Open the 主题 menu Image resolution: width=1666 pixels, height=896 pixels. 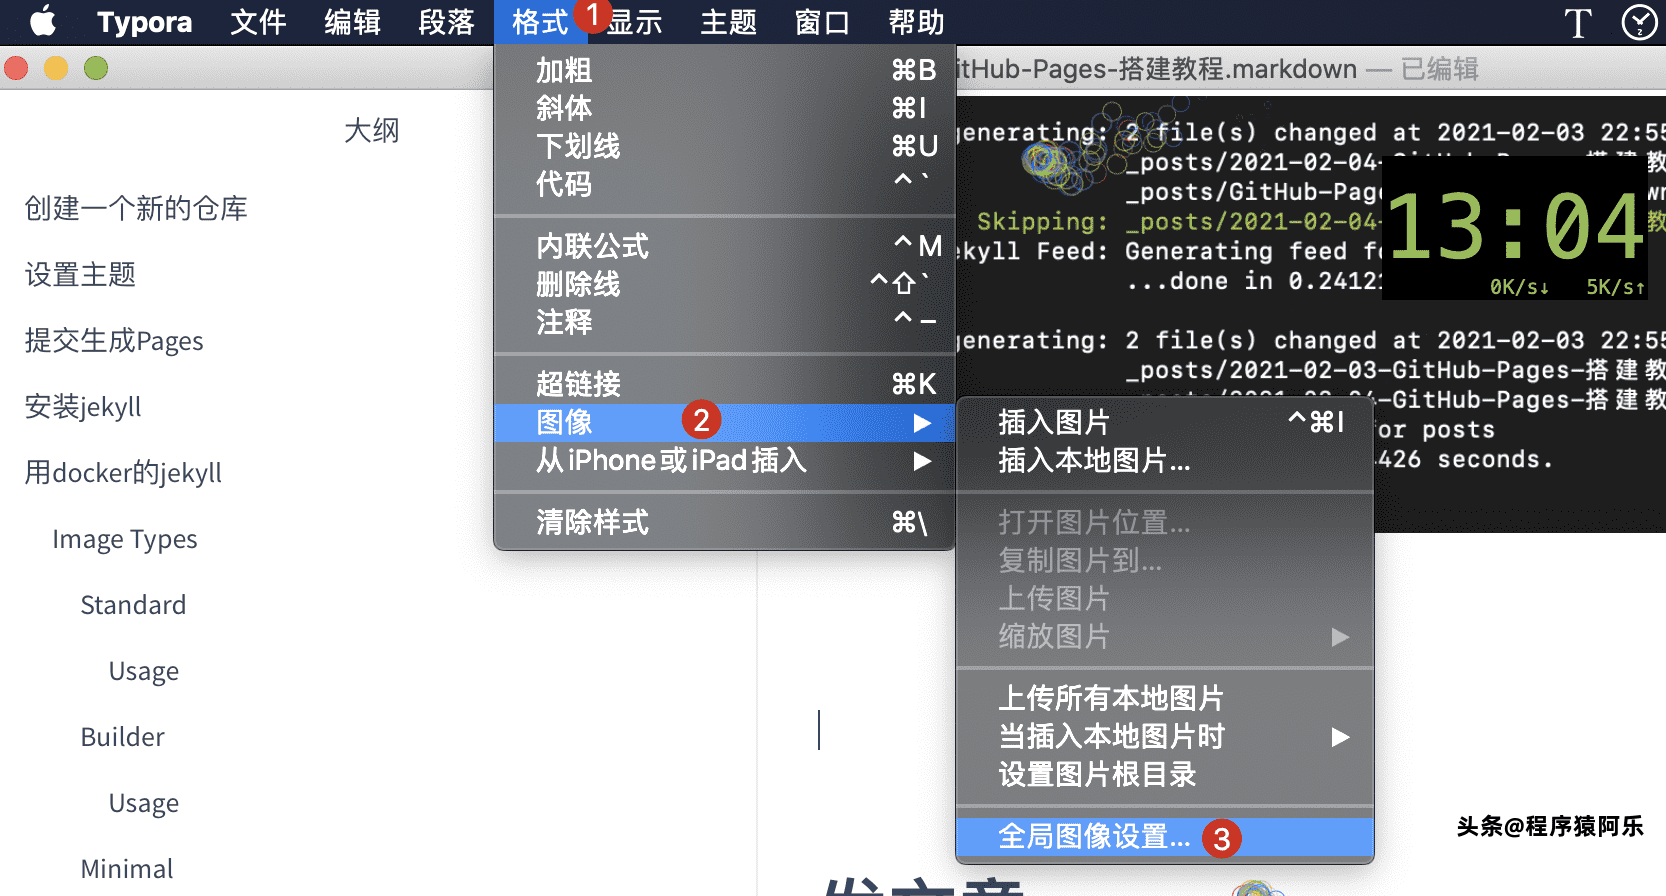pos(728,22)
